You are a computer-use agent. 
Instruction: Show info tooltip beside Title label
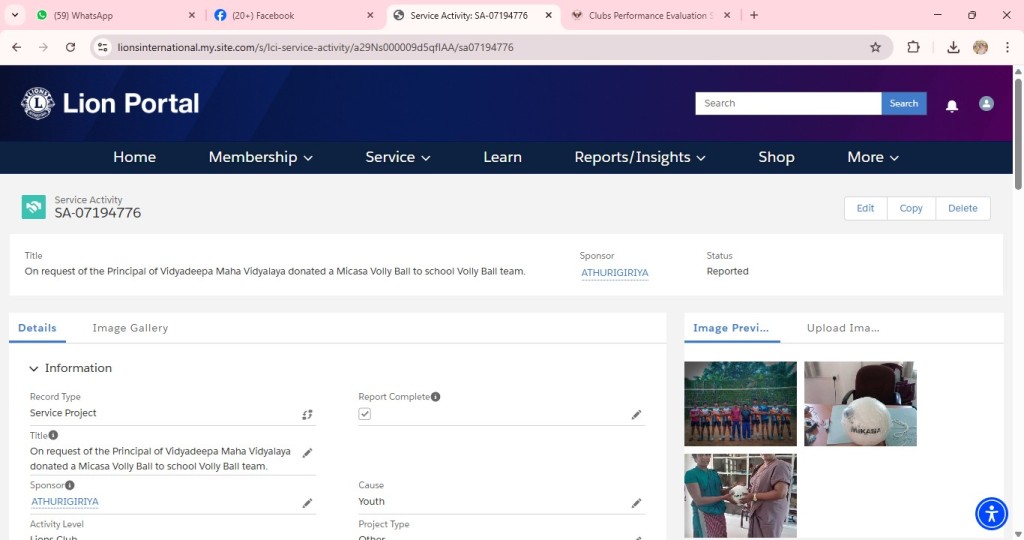coord(54,435)
